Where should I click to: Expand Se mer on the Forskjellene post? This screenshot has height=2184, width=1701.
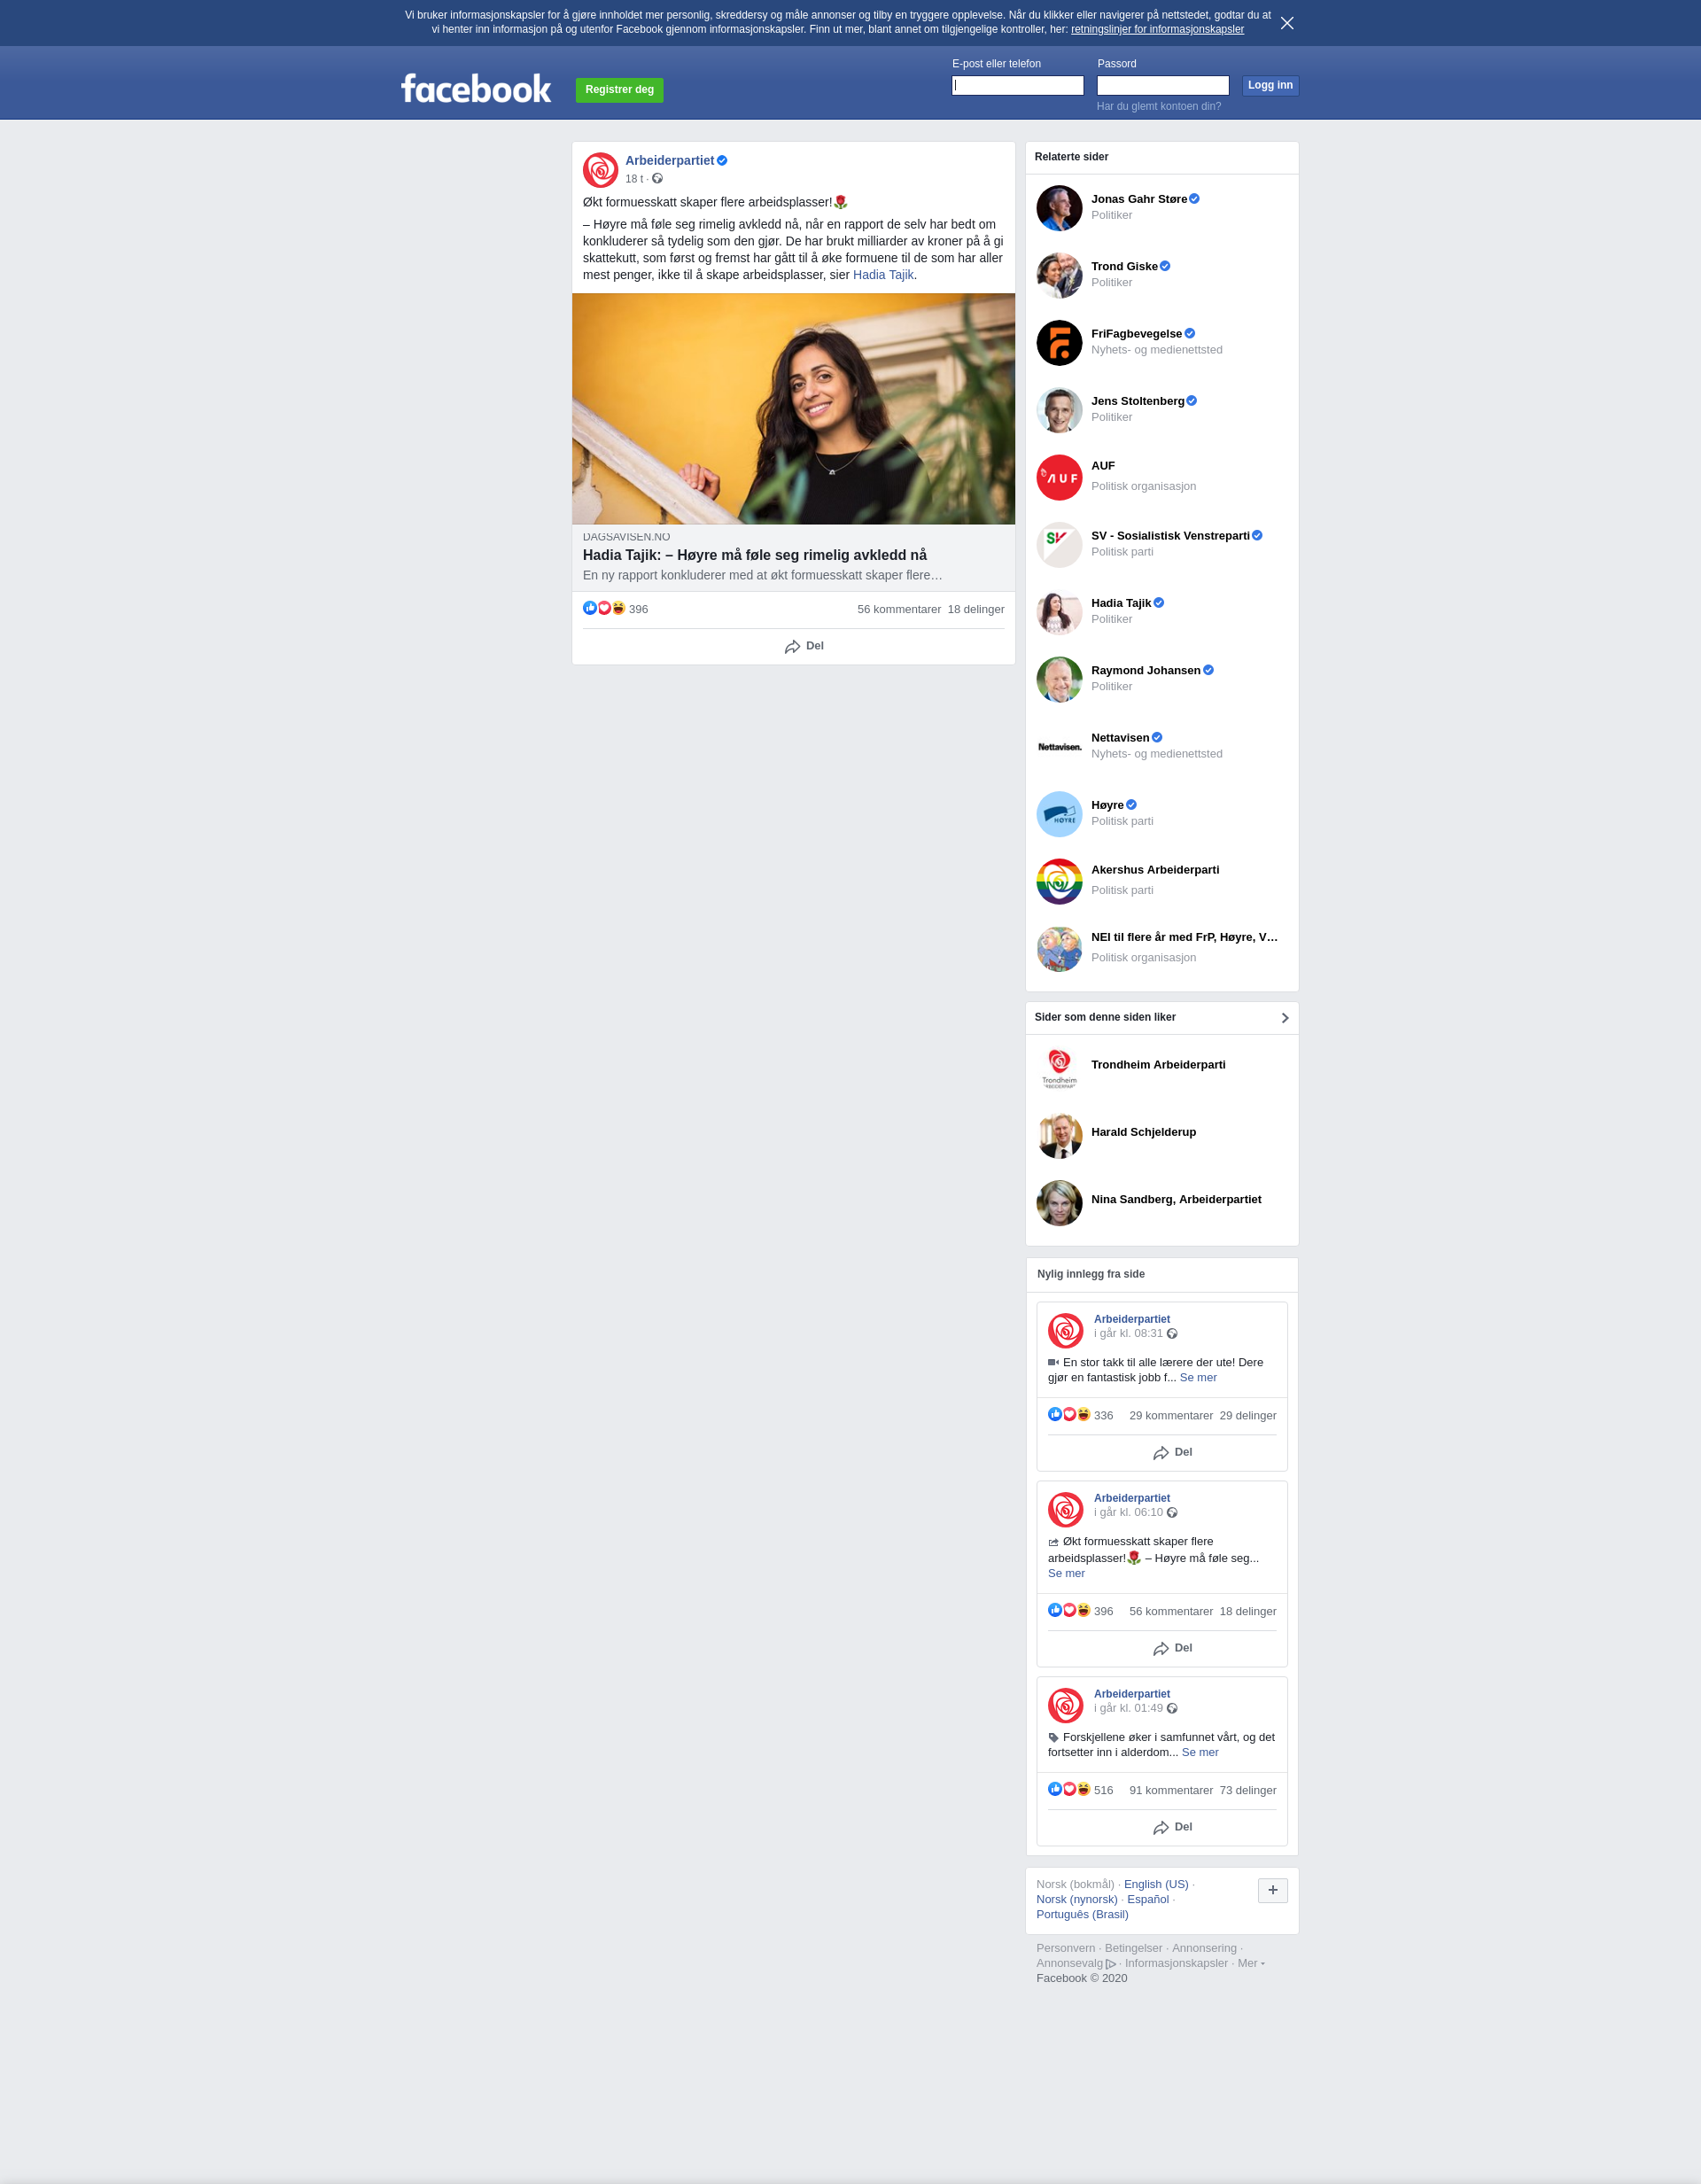click(1200, 1752)
